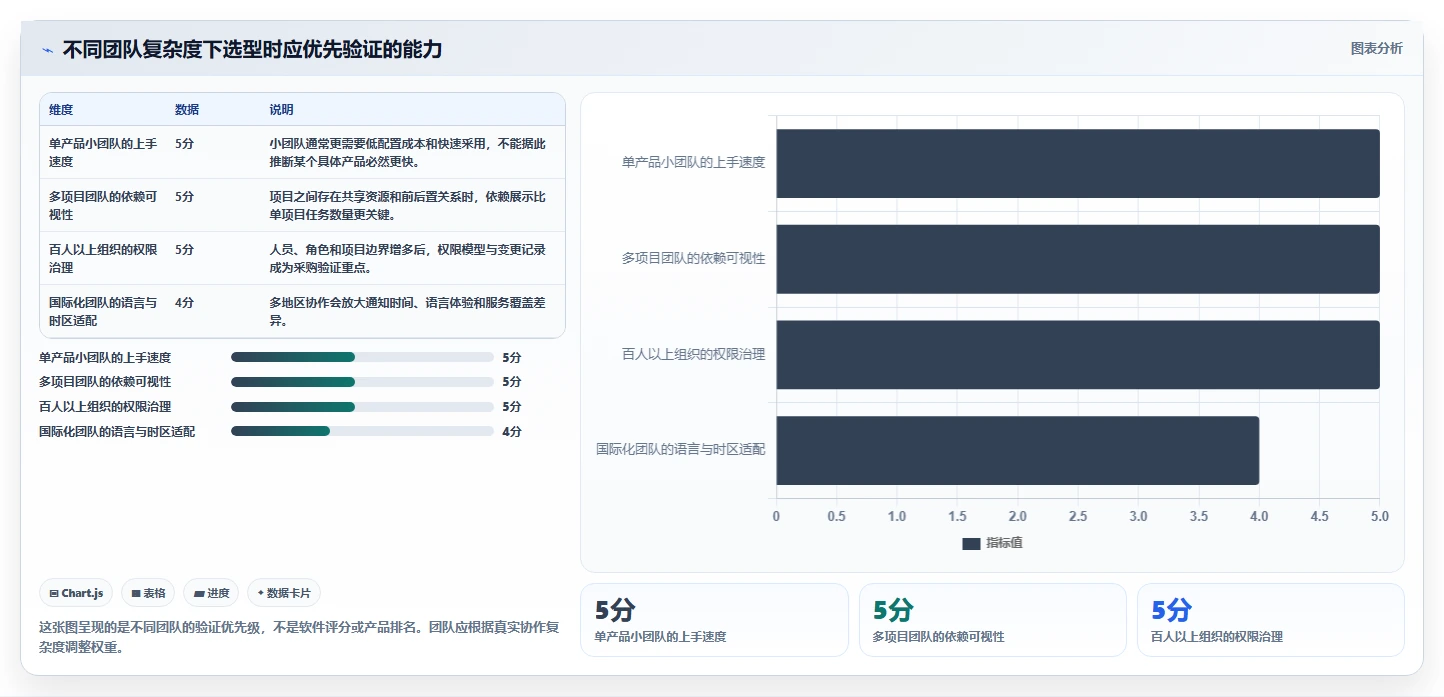Open the 图表分析 label in the header
Viewport: 1444px width, 697px height.
pos(1376,48)
